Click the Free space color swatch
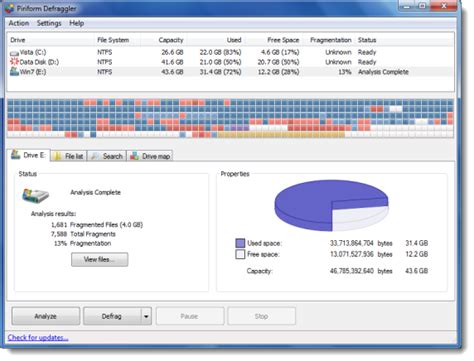 [x=240, y=254]
